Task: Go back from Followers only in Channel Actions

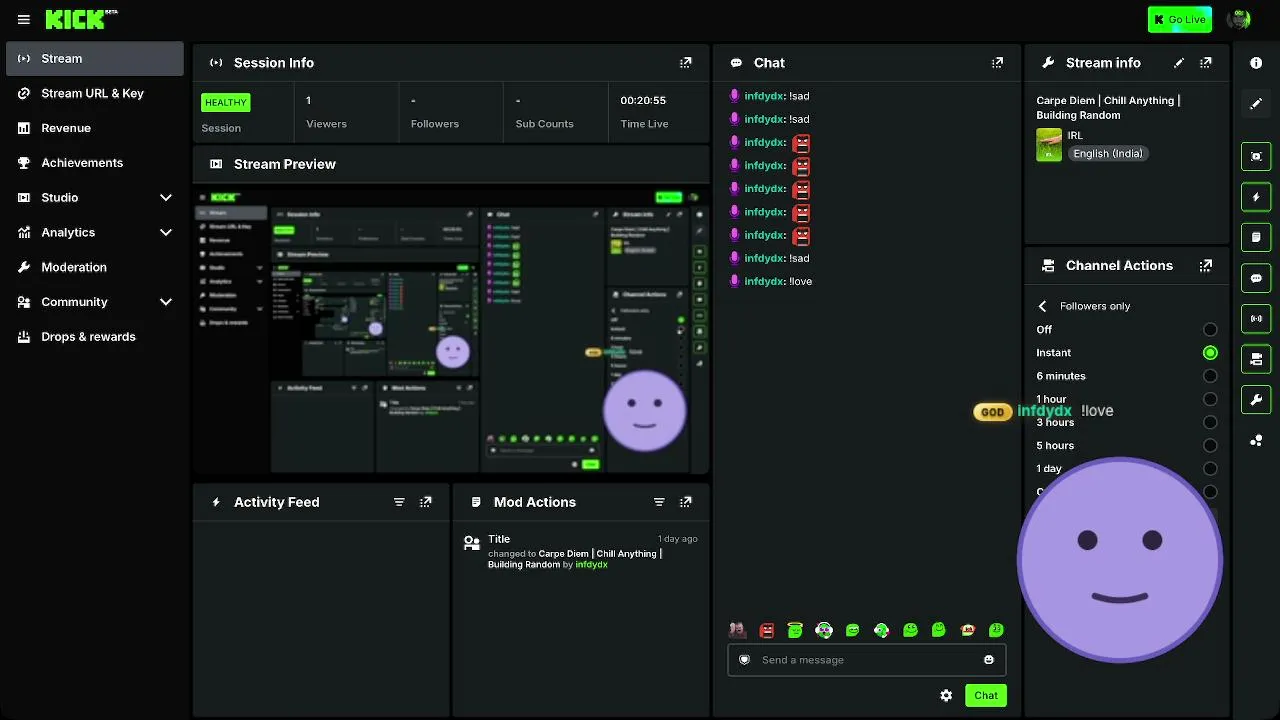Action: pyautogui.click(x=1042, y=306)
